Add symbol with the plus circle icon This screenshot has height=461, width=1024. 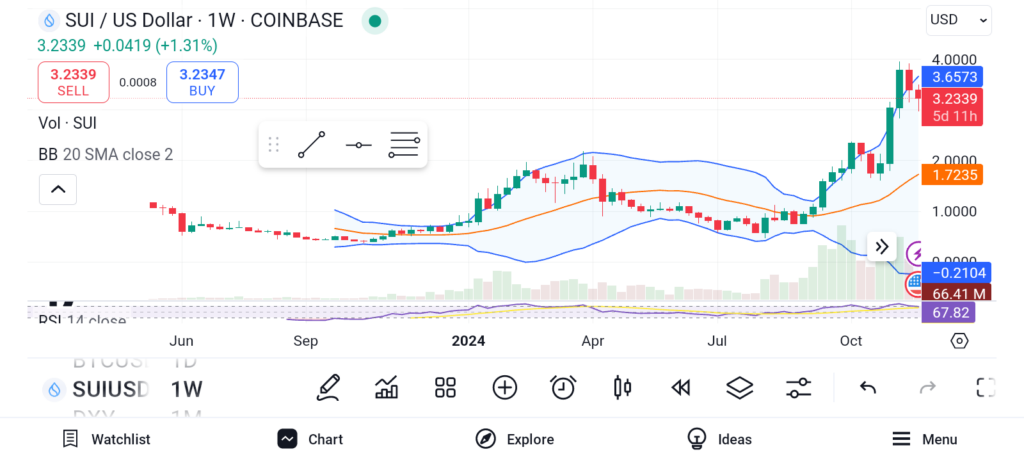504,388
